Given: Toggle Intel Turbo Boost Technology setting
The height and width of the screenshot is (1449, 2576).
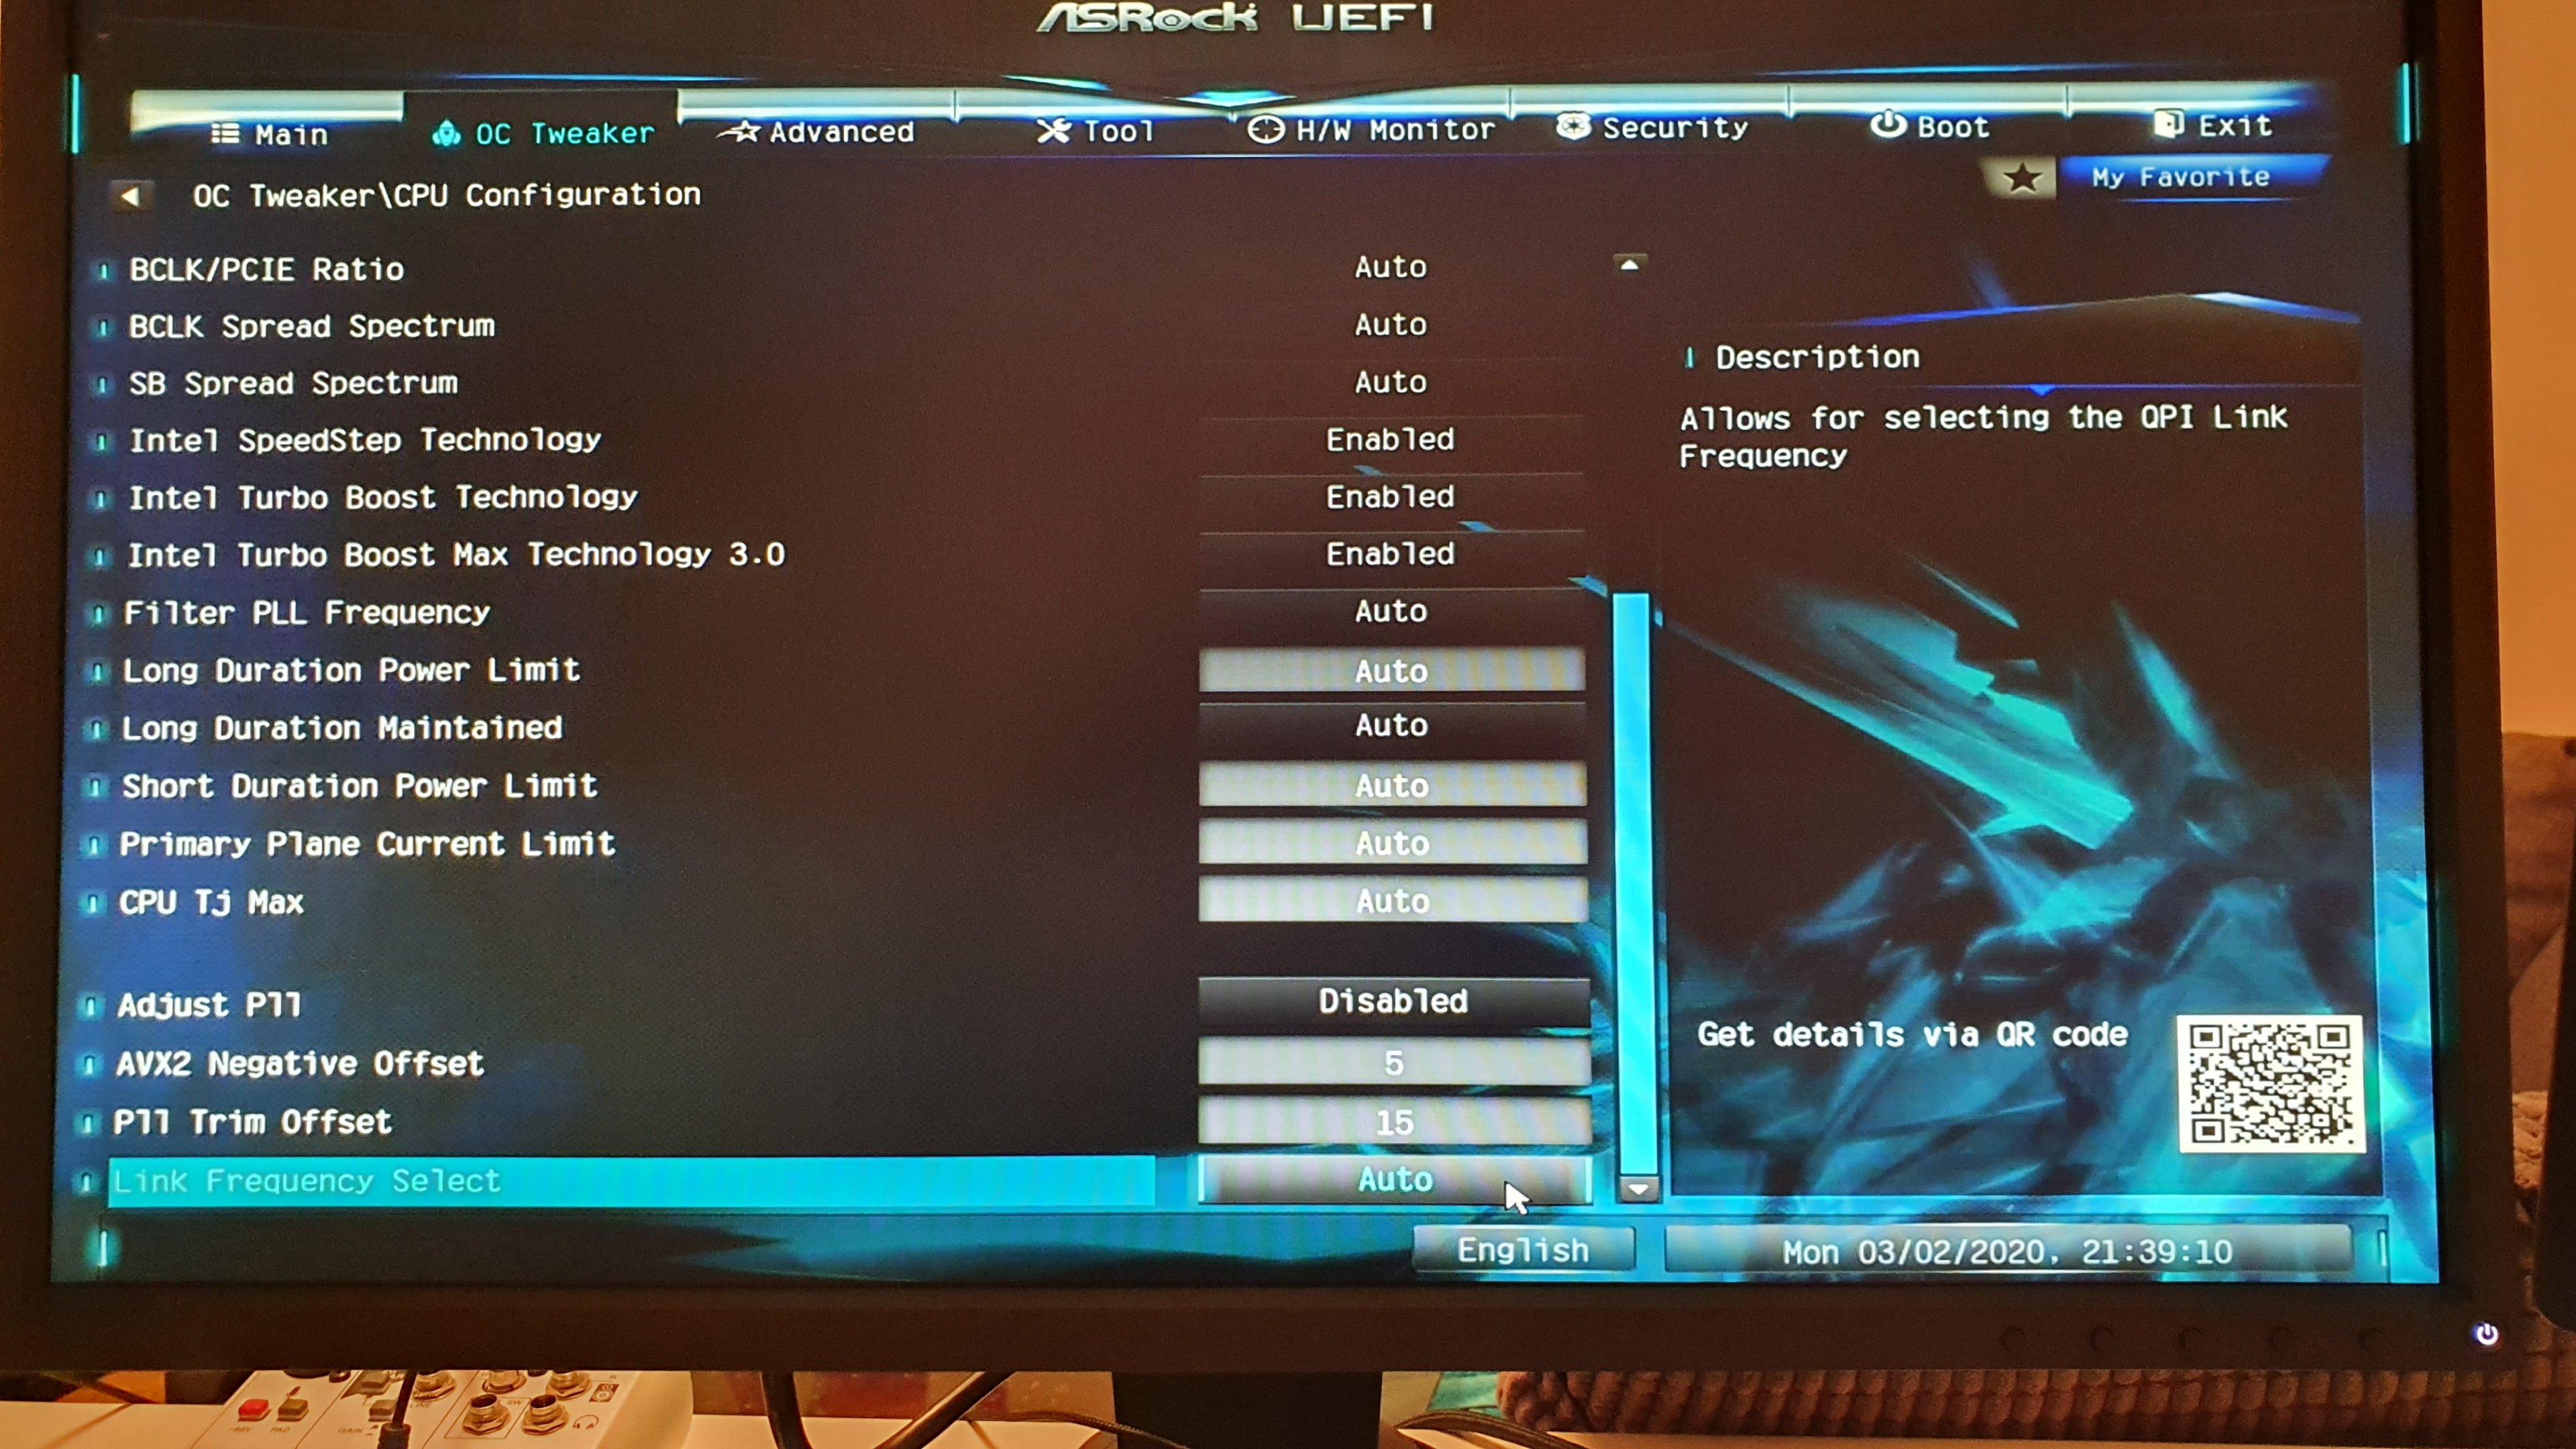Looking at the screenshot, I should (x=1390, y=497).
